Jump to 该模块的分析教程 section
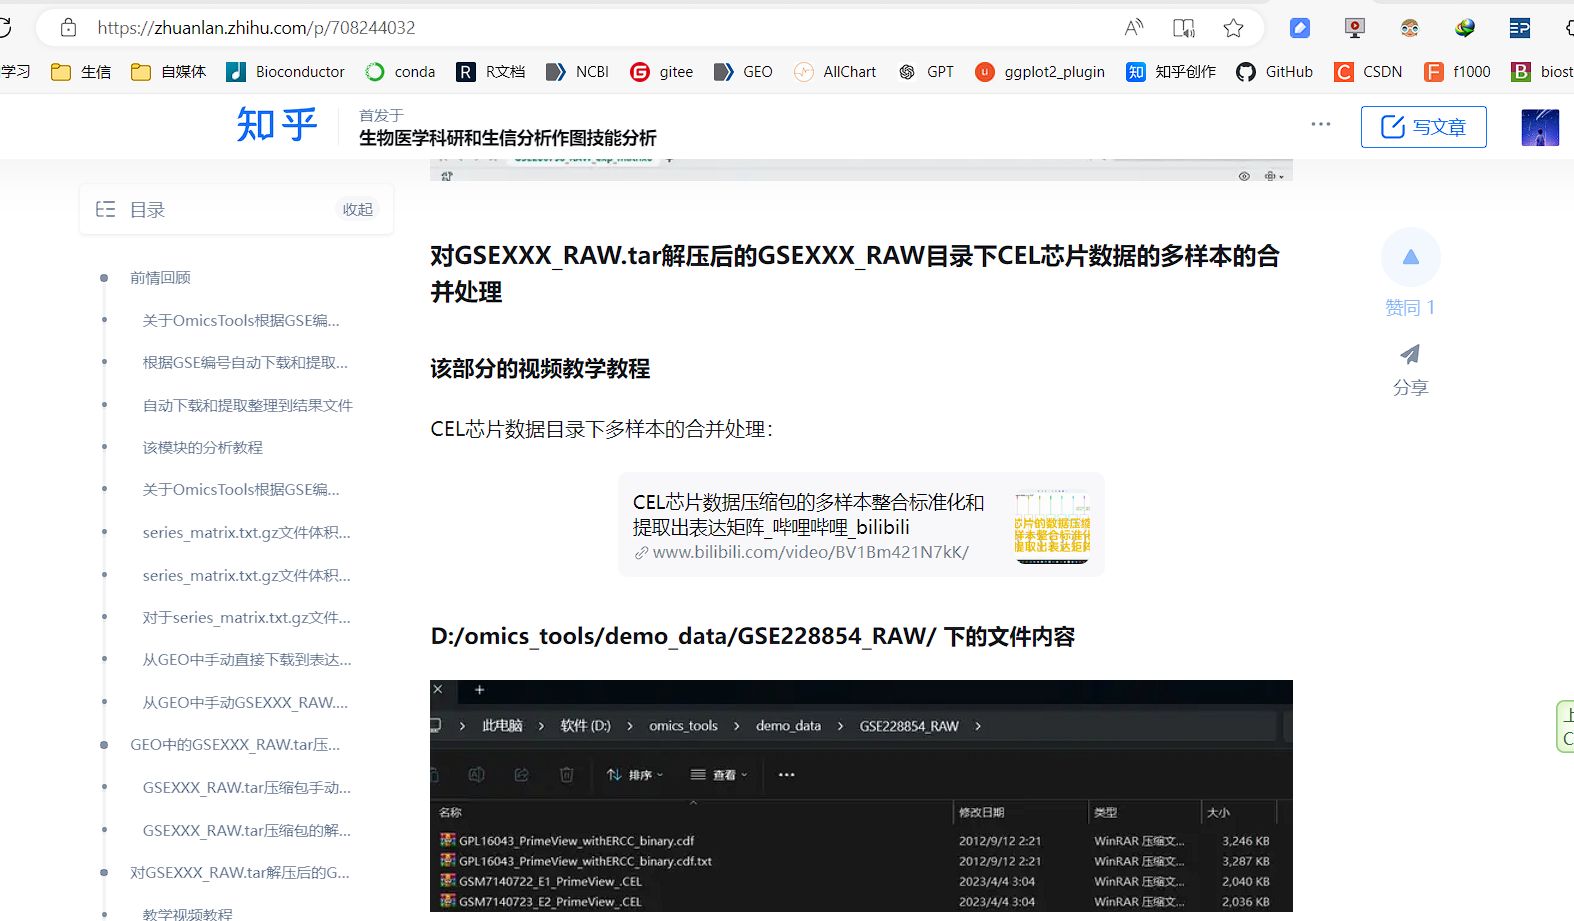Image resolution: width=1574 pixels, height=921 pixels. [x=202, y=448]
